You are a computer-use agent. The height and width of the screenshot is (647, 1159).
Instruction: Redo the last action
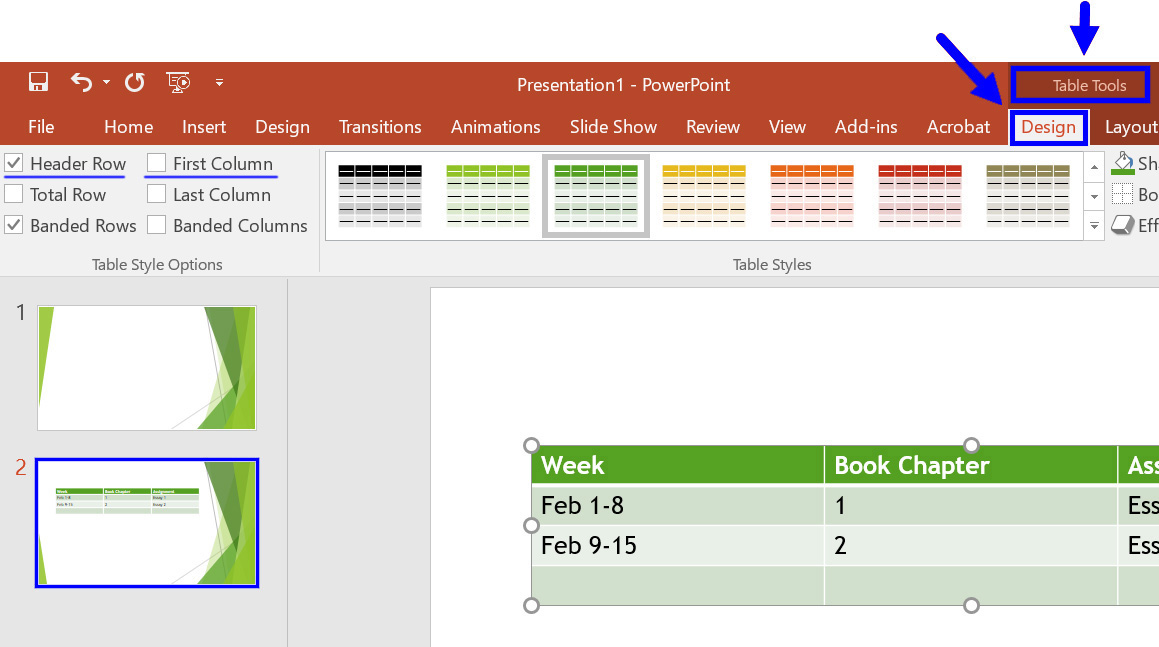pyautogui.click(x=133, y=83)
